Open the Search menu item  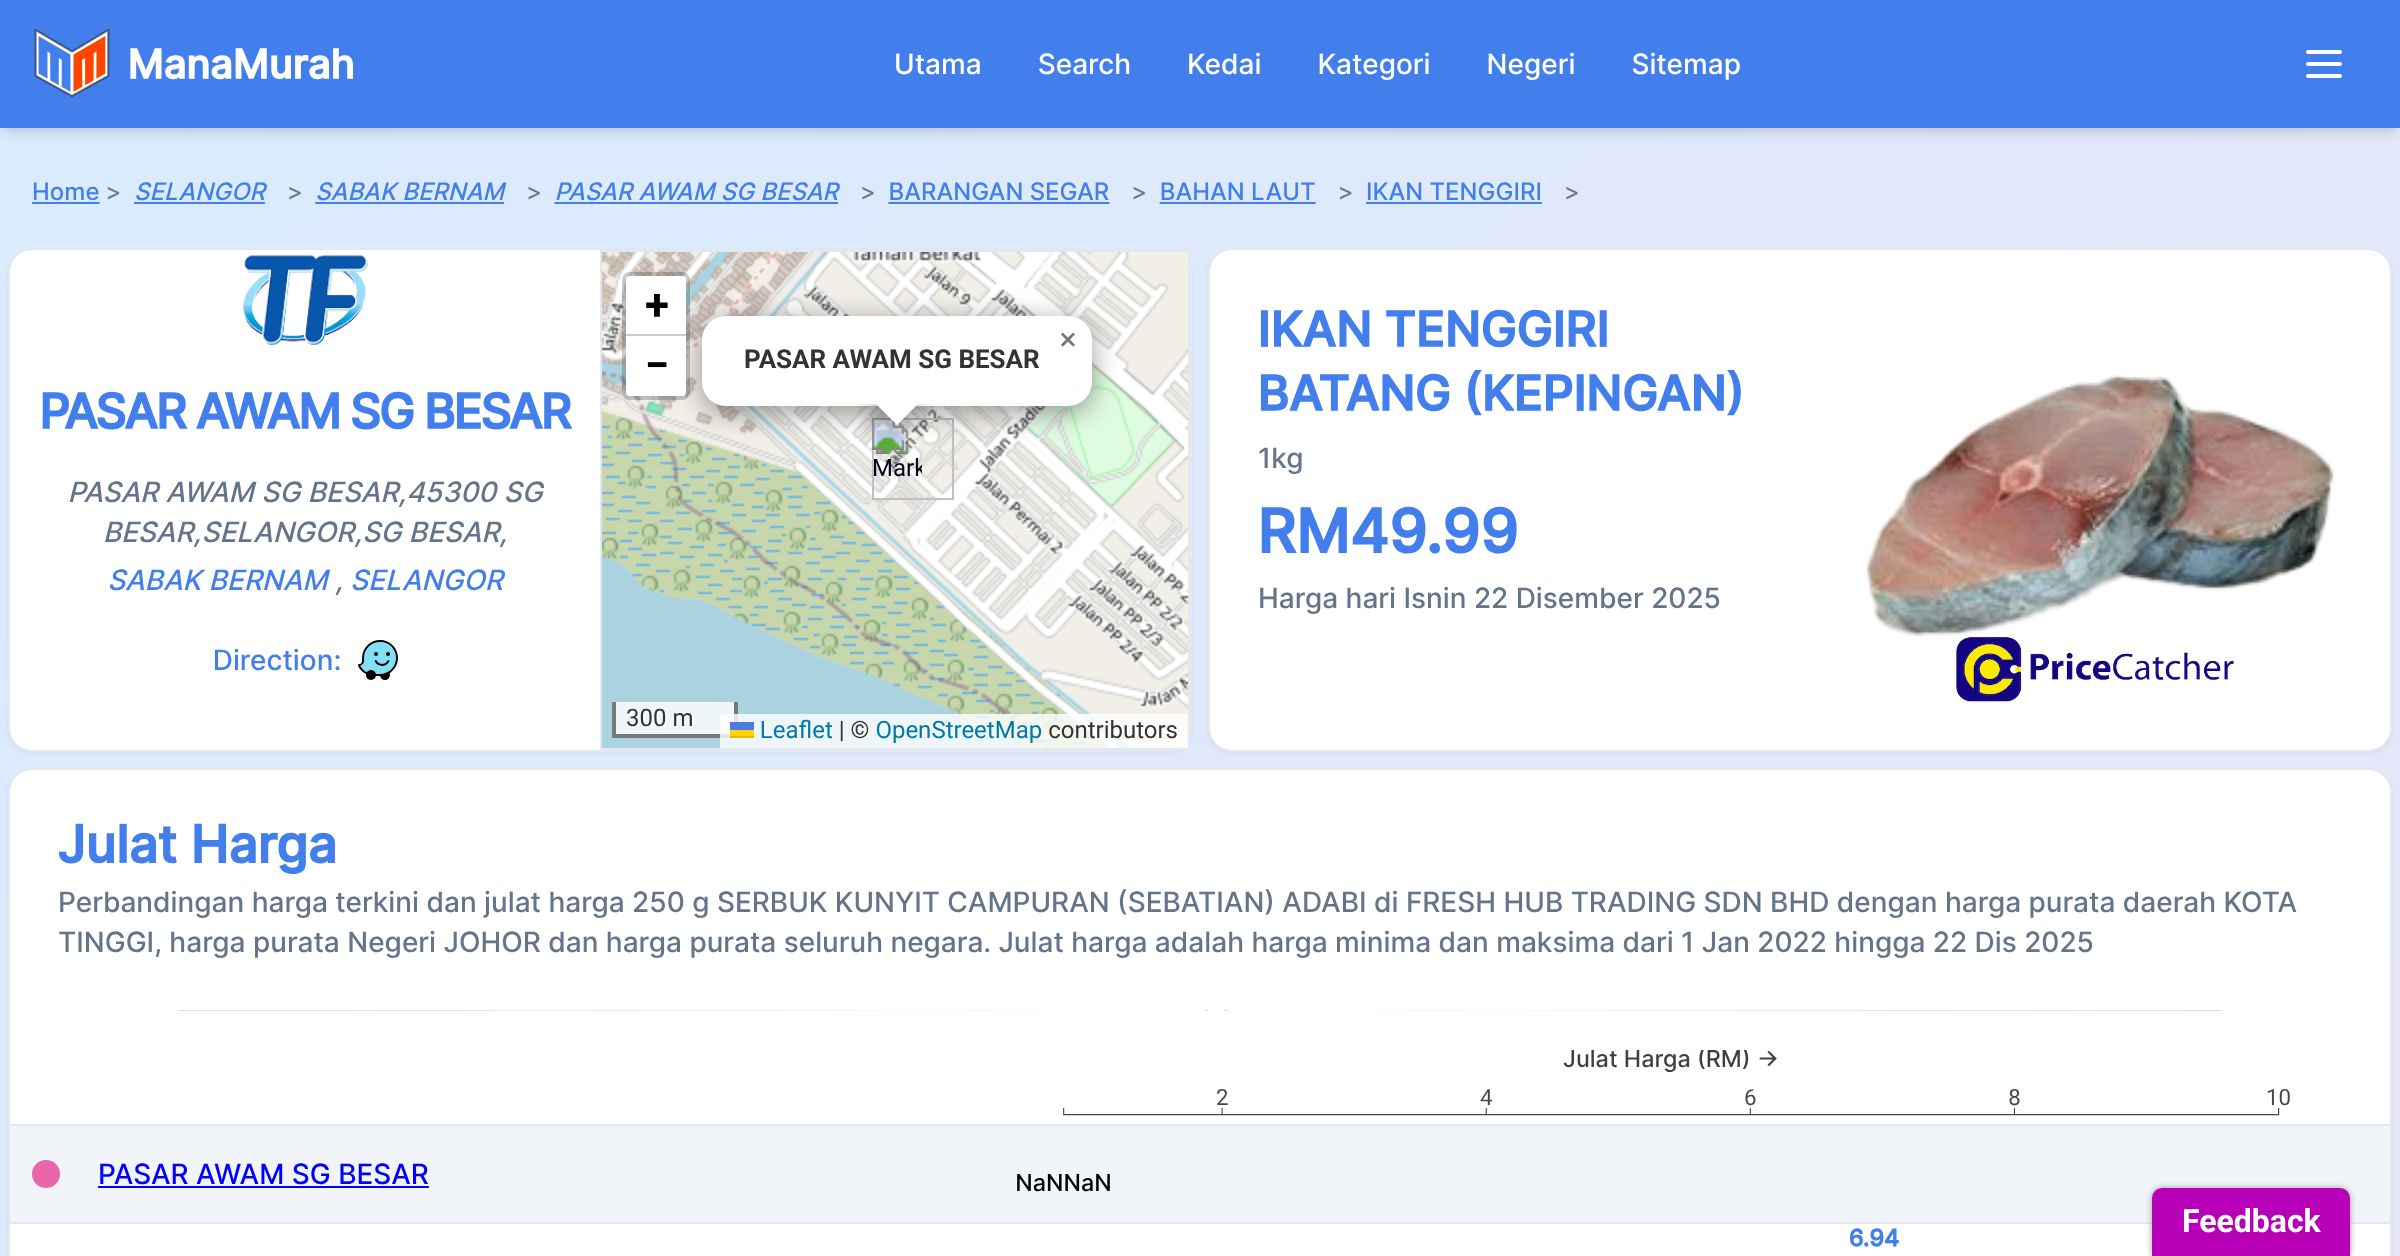[1083, 64]
